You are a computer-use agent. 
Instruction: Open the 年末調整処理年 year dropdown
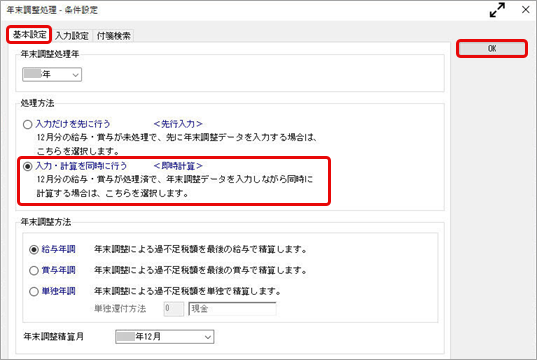point(52,74)
